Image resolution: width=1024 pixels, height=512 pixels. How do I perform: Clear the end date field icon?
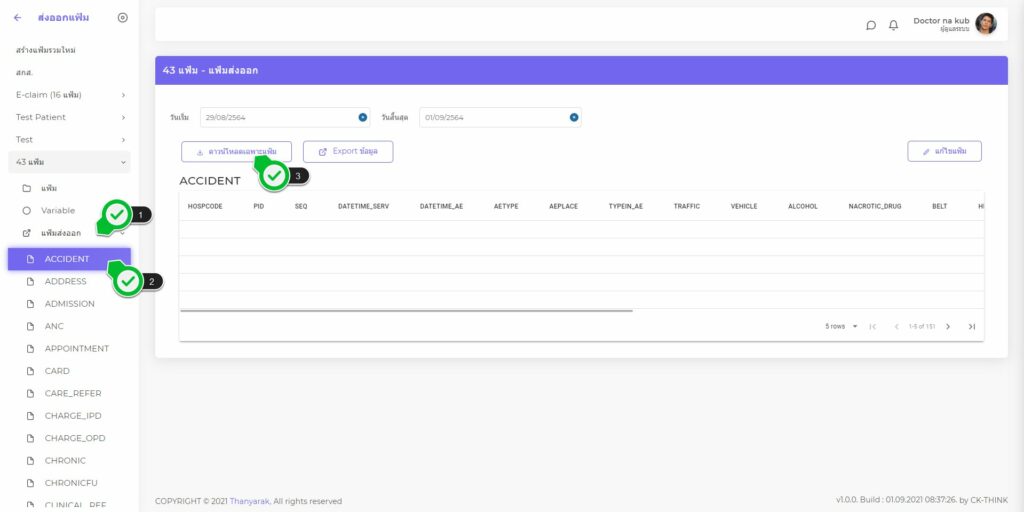(574, 117)
